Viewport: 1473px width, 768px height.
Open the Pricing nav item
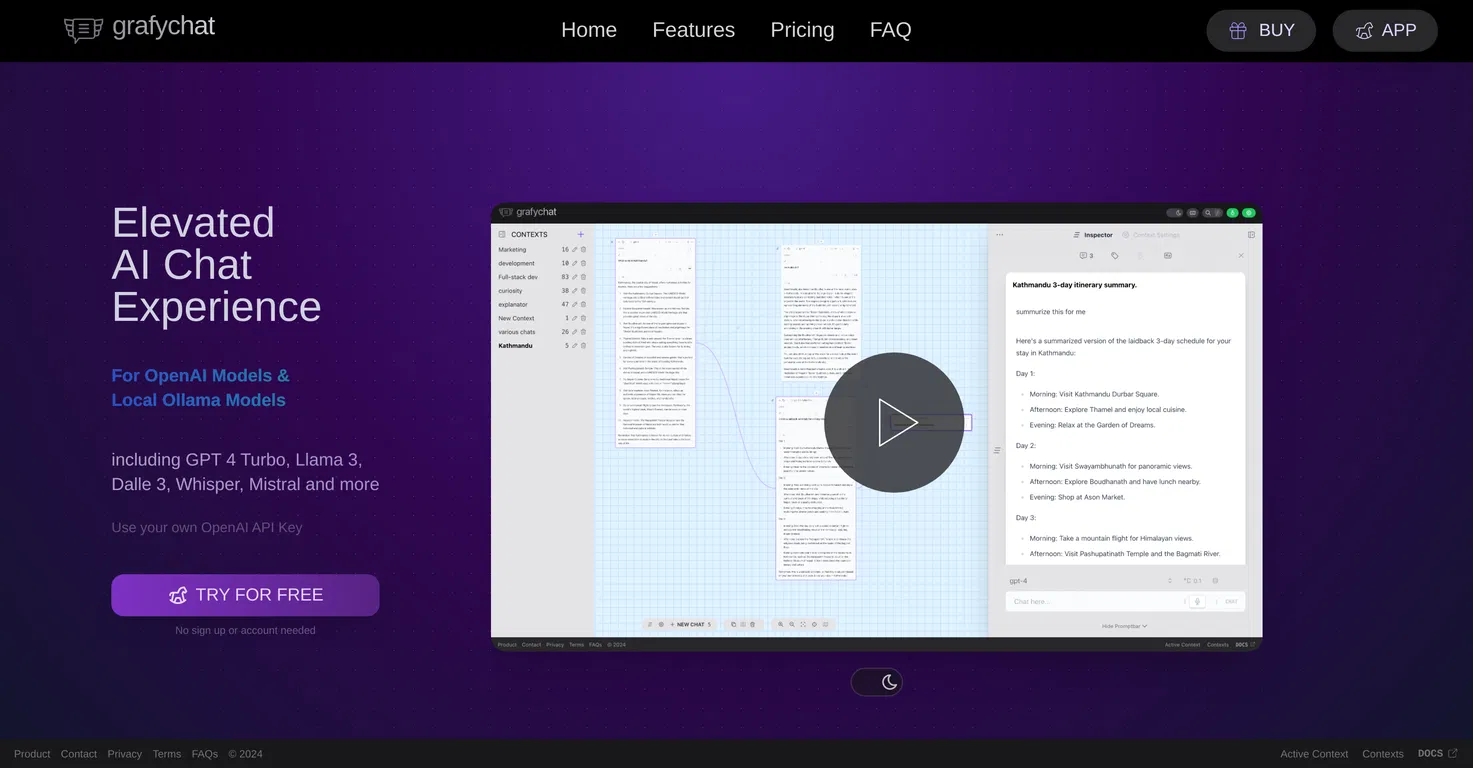pyautogui.click(x=802, y=30)
